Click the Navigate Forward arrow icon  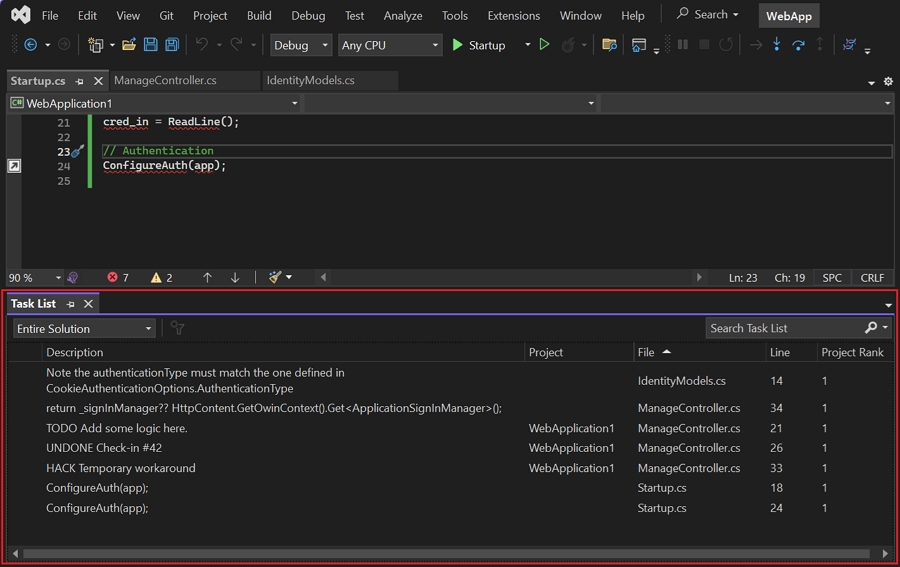coord(64,45)
